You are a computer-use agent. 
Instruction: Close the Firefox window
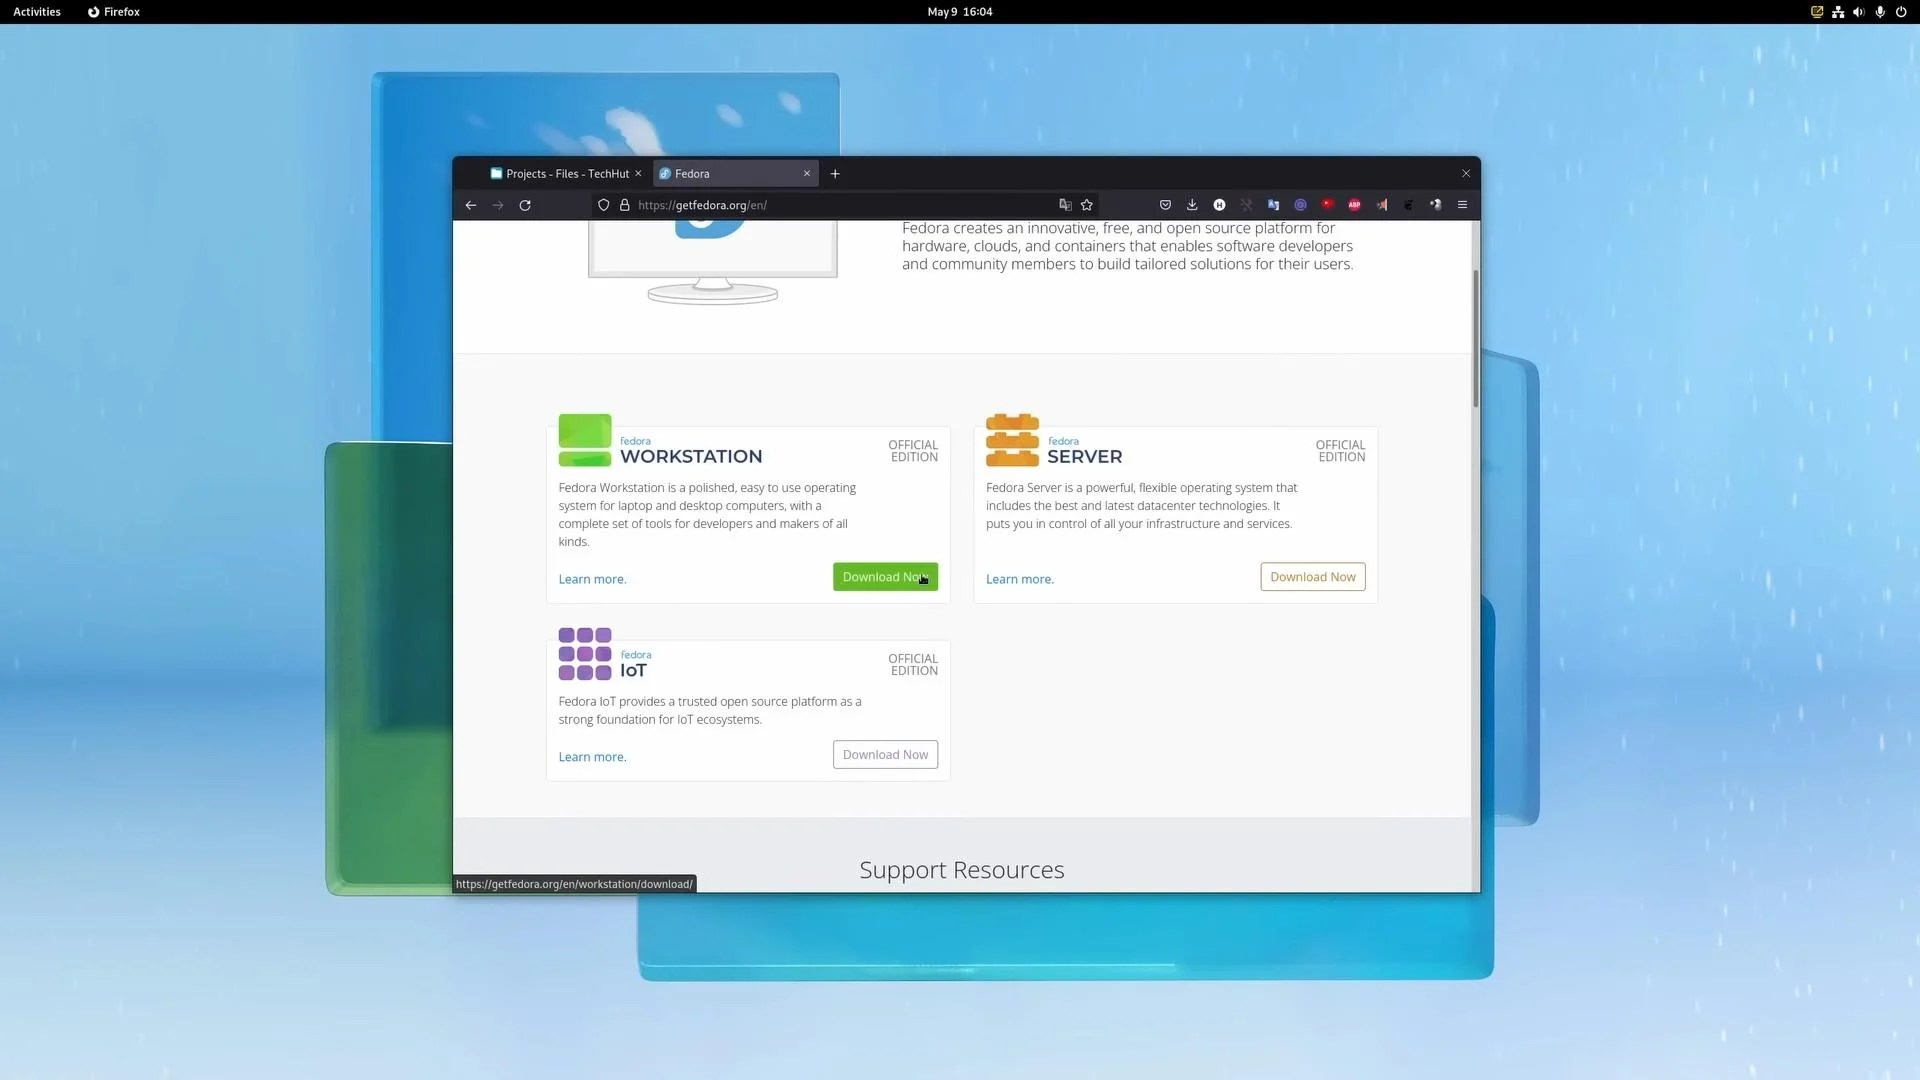pos(1466,174)
